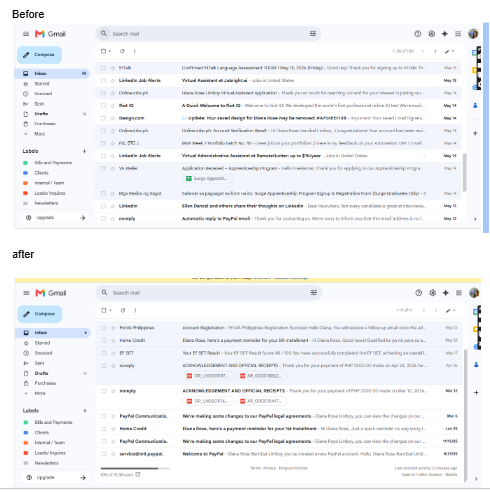Refresh the inbox in the Before screenshot

point(122,51)
